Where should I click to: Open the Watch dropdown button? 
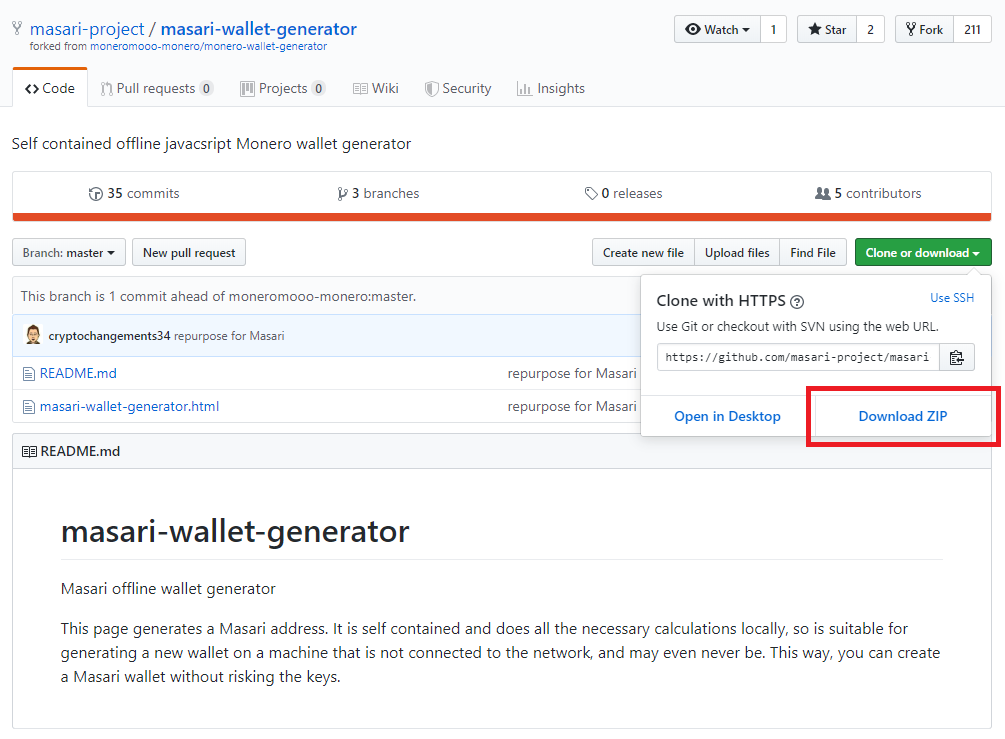pos(717,29)
